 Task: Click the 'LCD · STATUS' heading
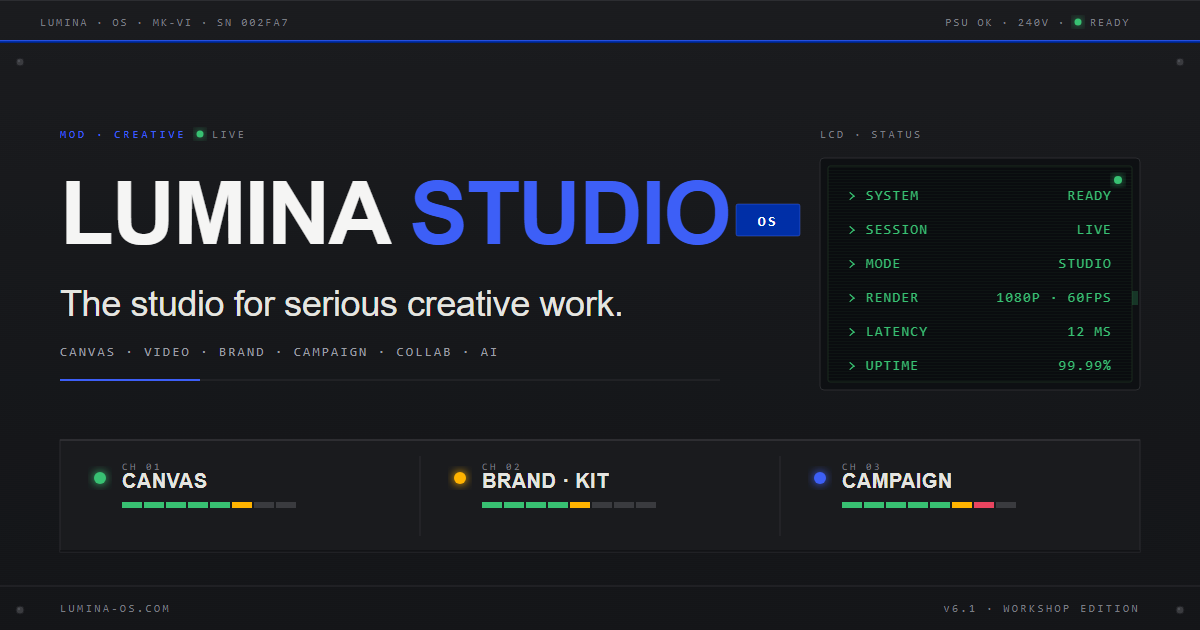(x=871, y=134)
